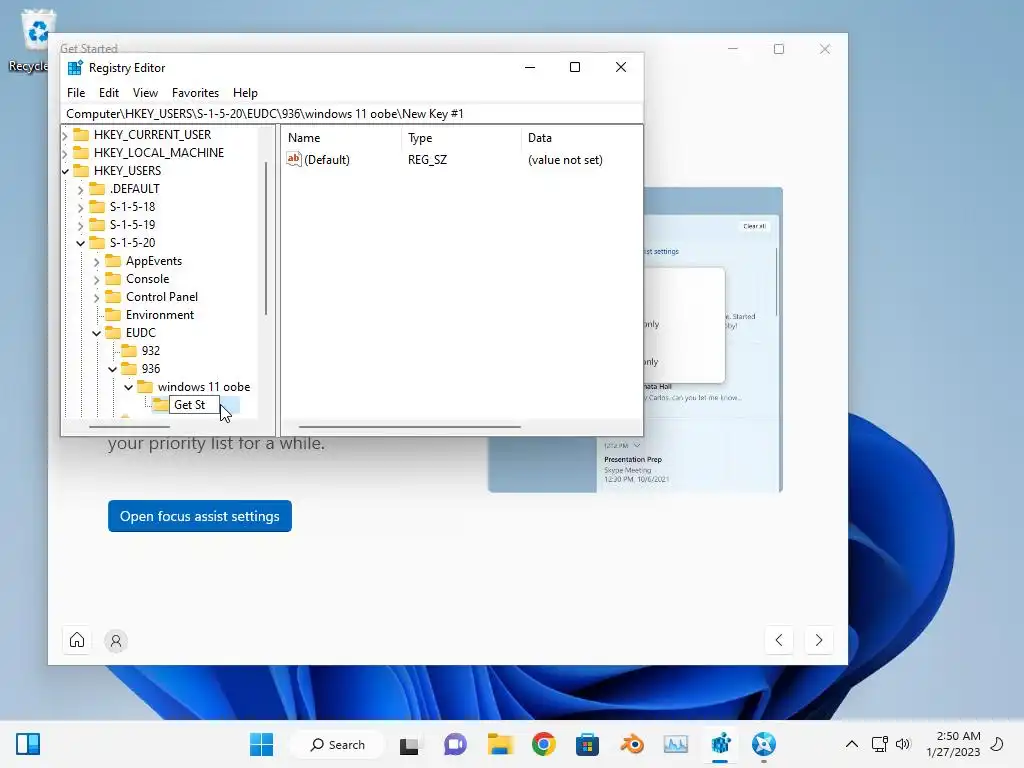Collapse the windows 11 oobe key
The height and width of the screenshot is (768, 1024).
point(129,387)
